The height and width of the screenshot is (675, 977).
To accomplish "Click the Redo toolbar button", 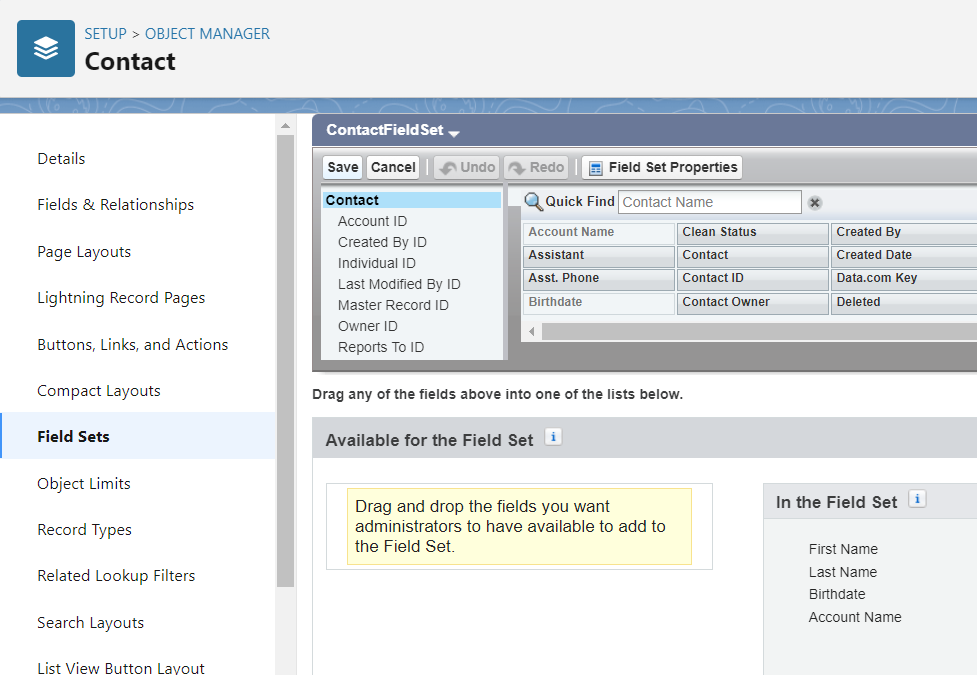I will pyautogui.click(x=536, y=167).
